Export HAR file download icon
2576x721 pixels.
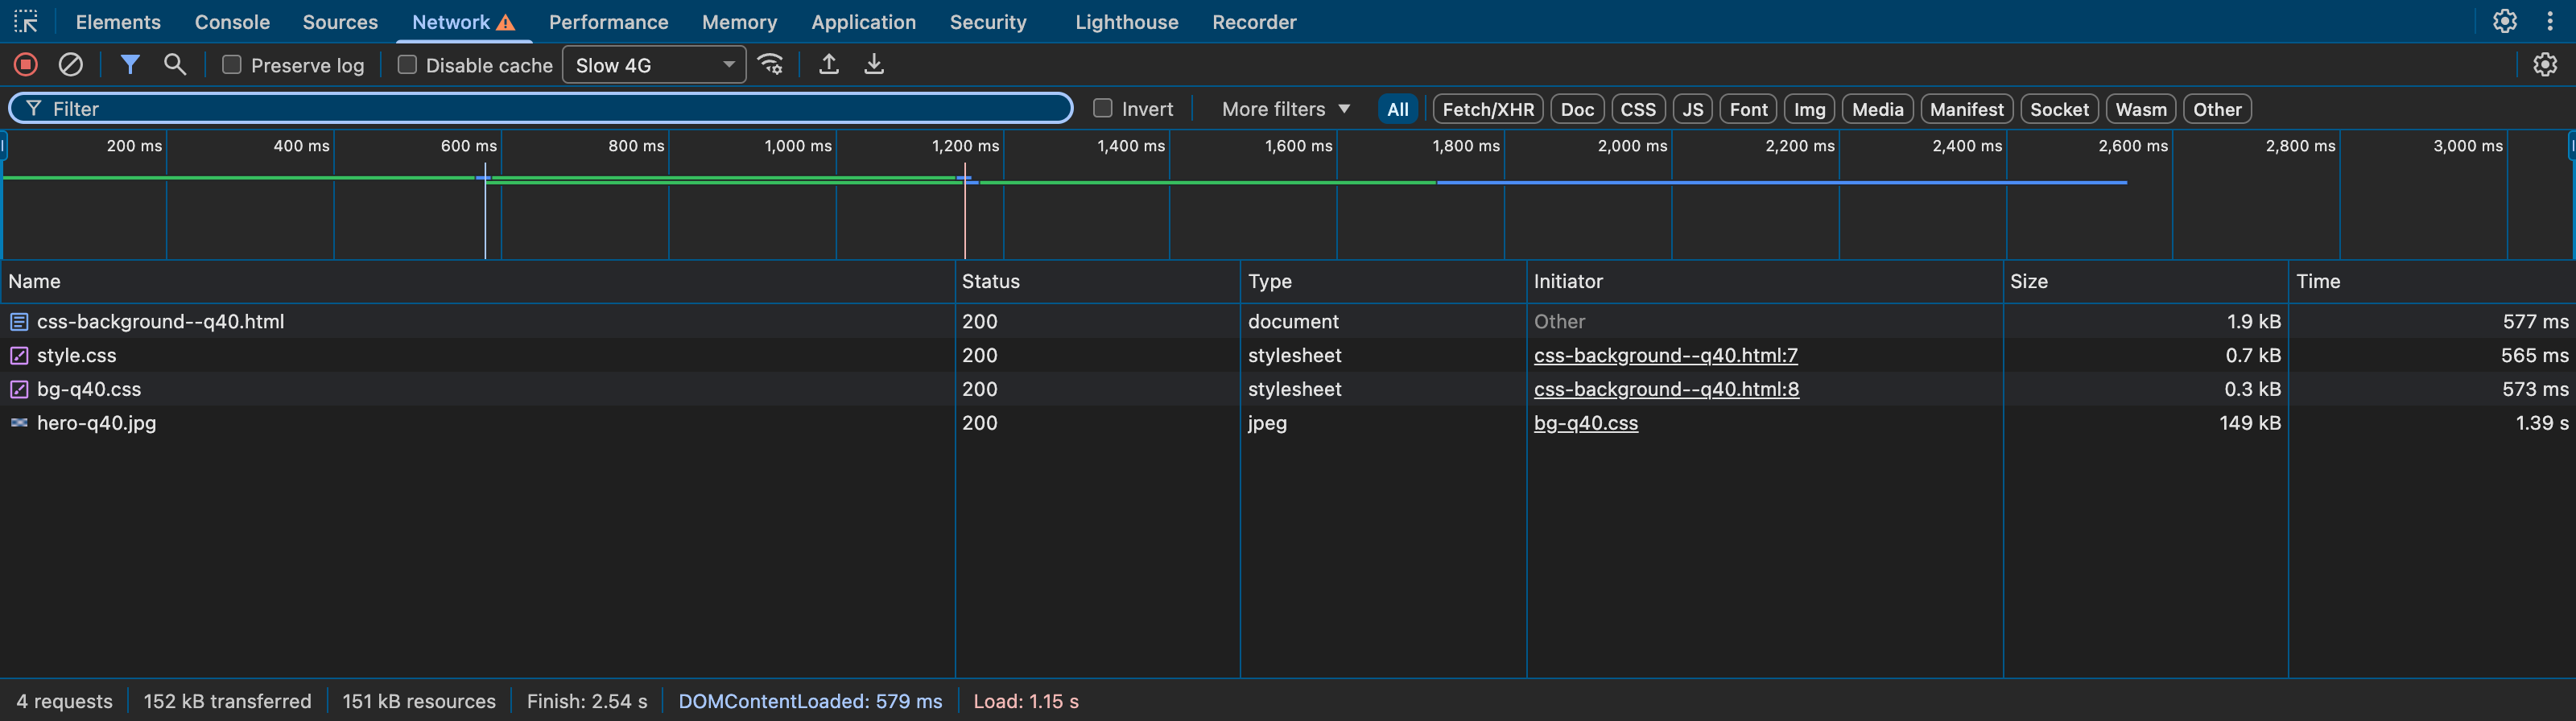click(x=874, y=65)
